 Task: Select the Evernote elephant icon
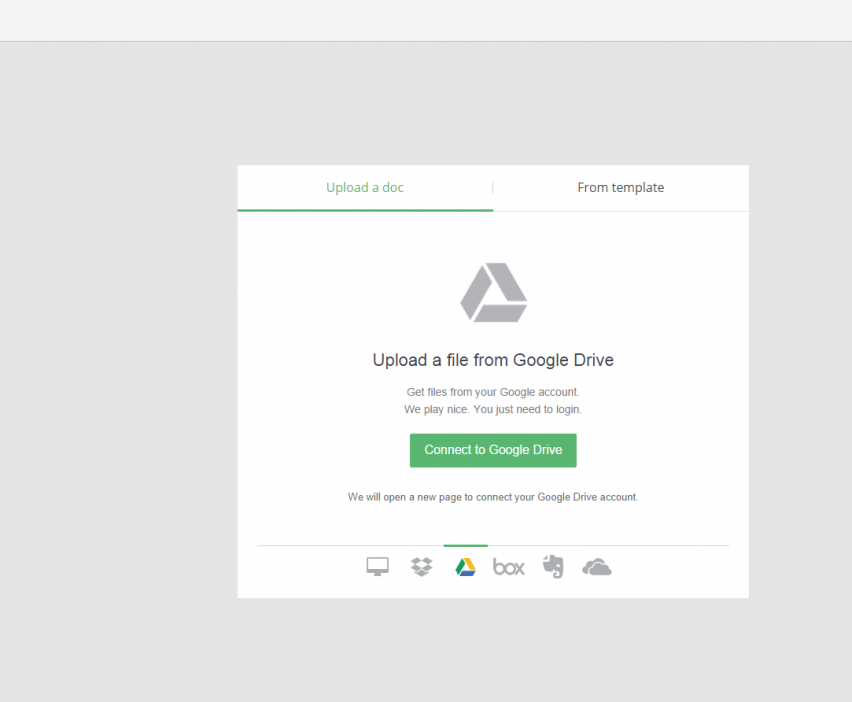tap(553, 567)
